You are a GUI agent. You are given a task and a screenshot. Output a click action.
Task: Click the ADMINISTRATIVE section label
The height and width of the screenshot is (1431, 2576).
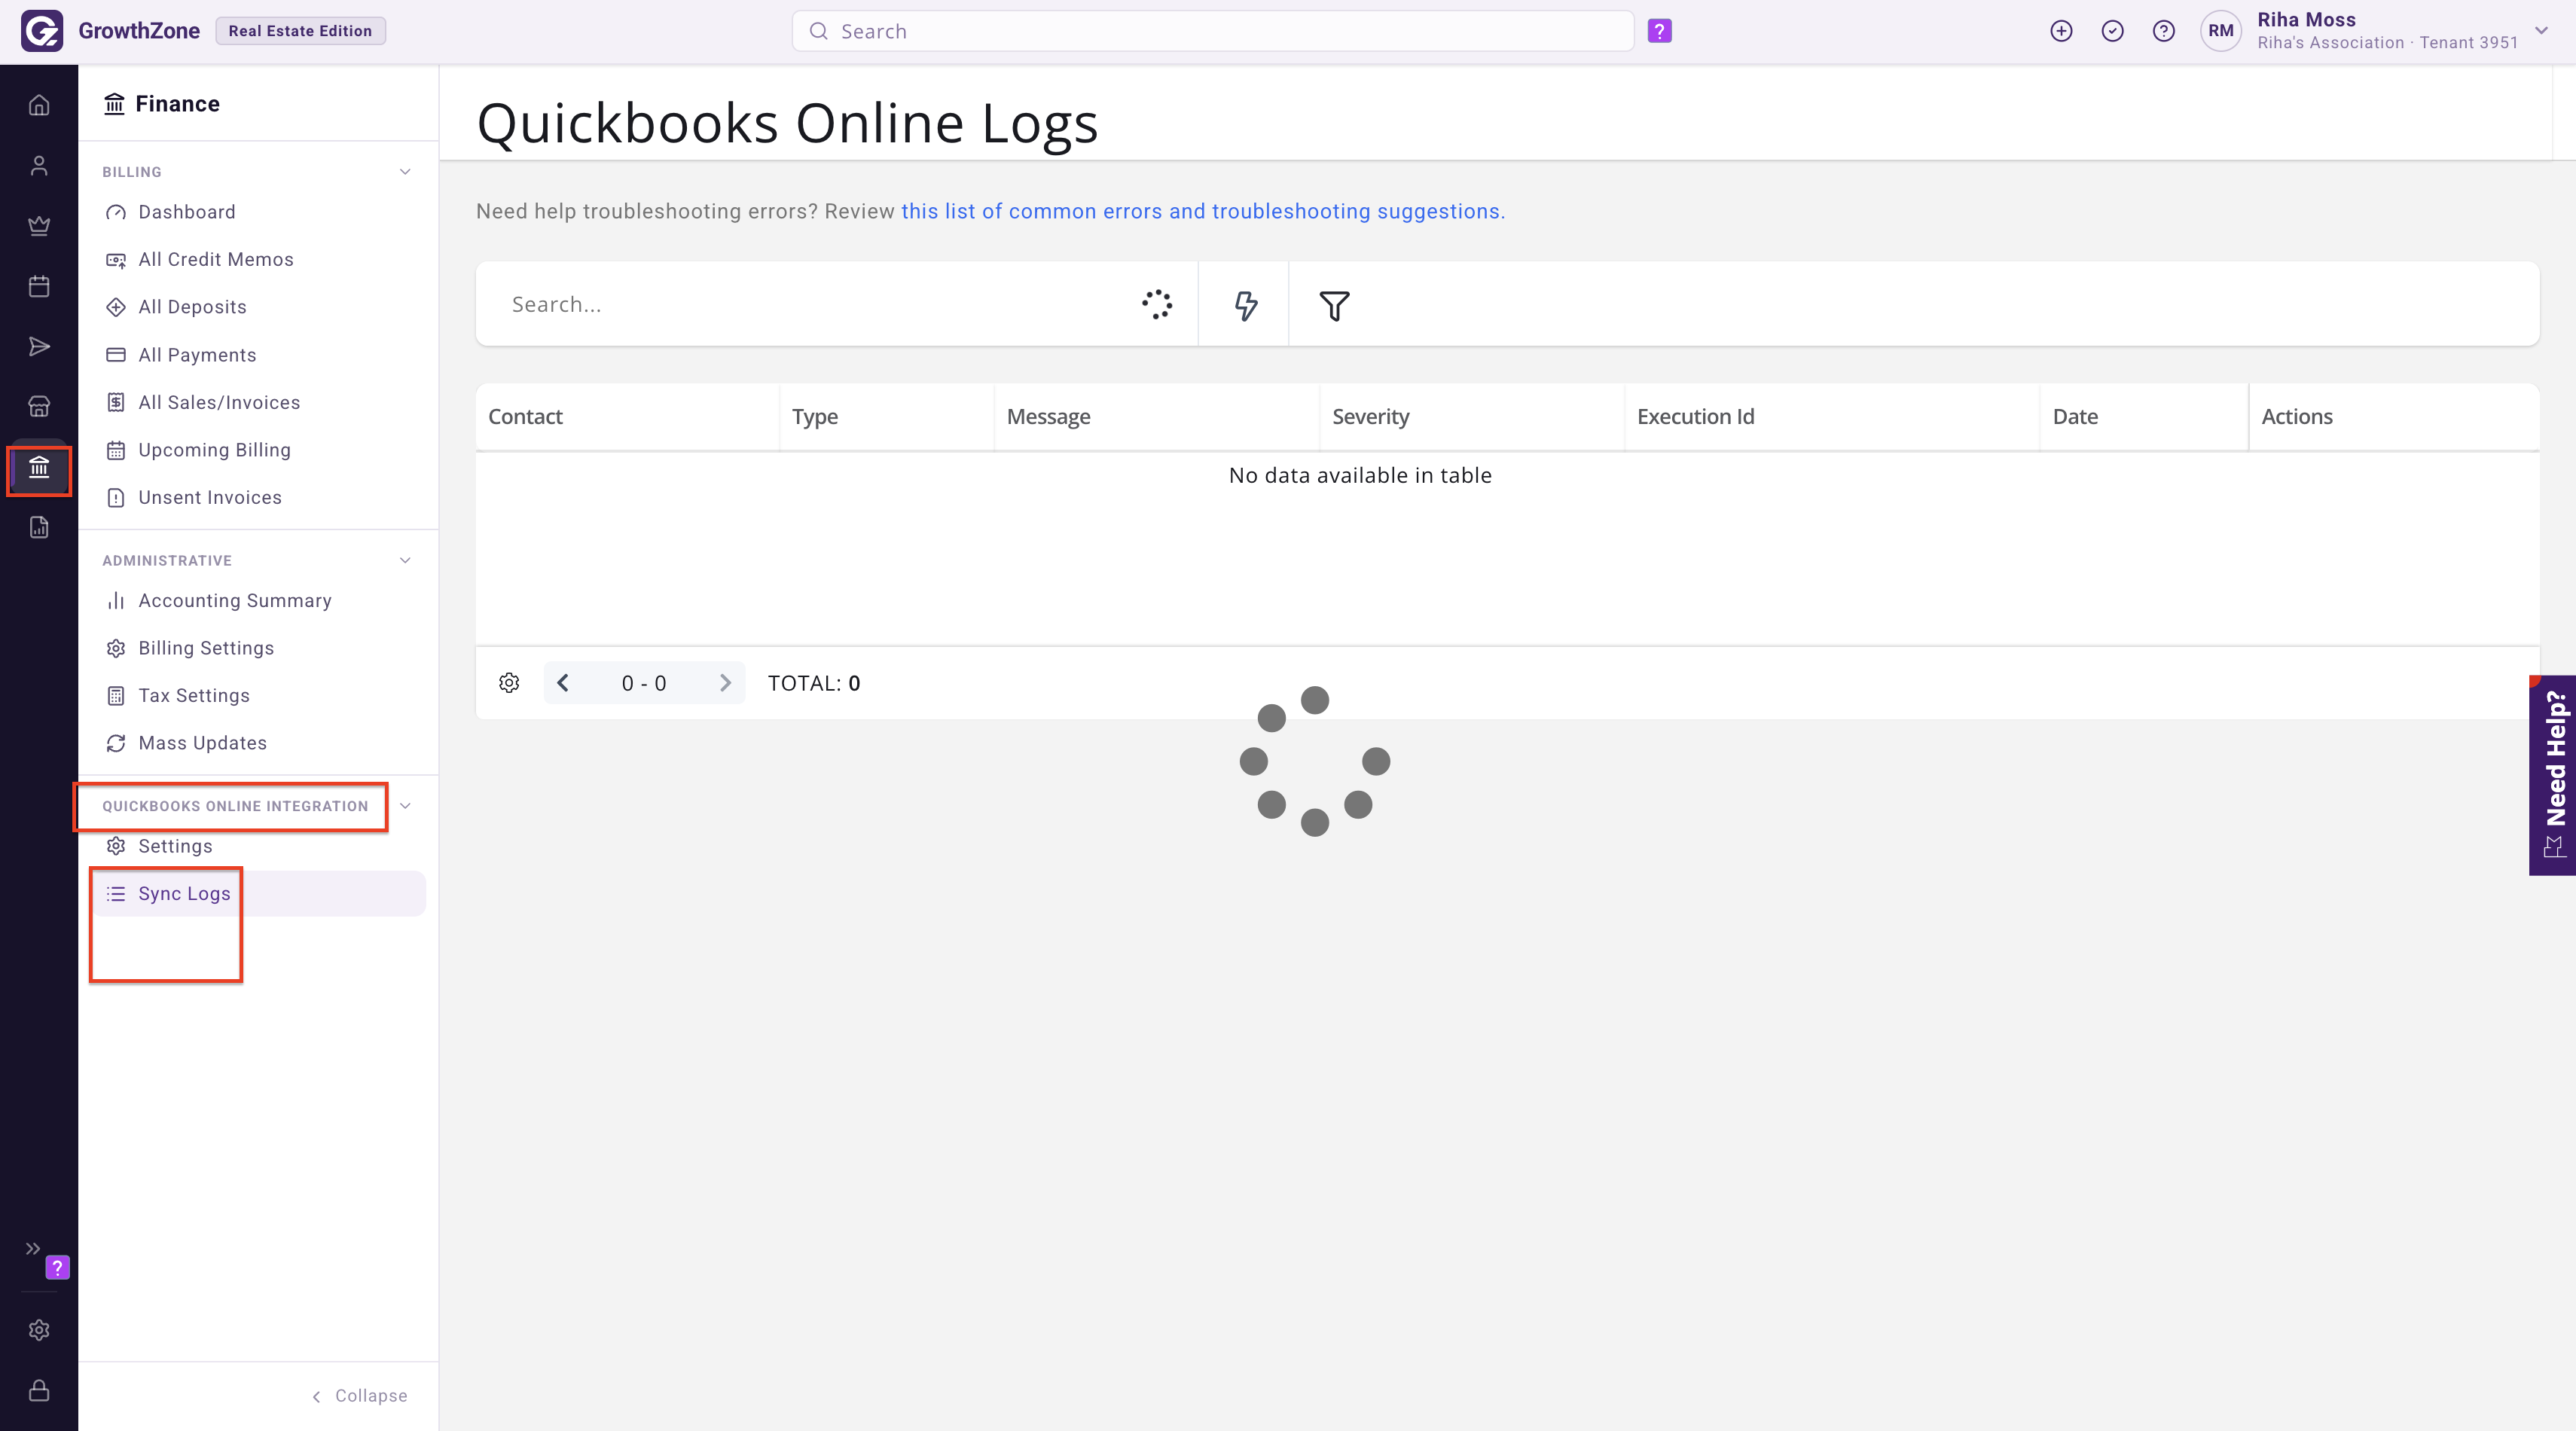[167, 560]
